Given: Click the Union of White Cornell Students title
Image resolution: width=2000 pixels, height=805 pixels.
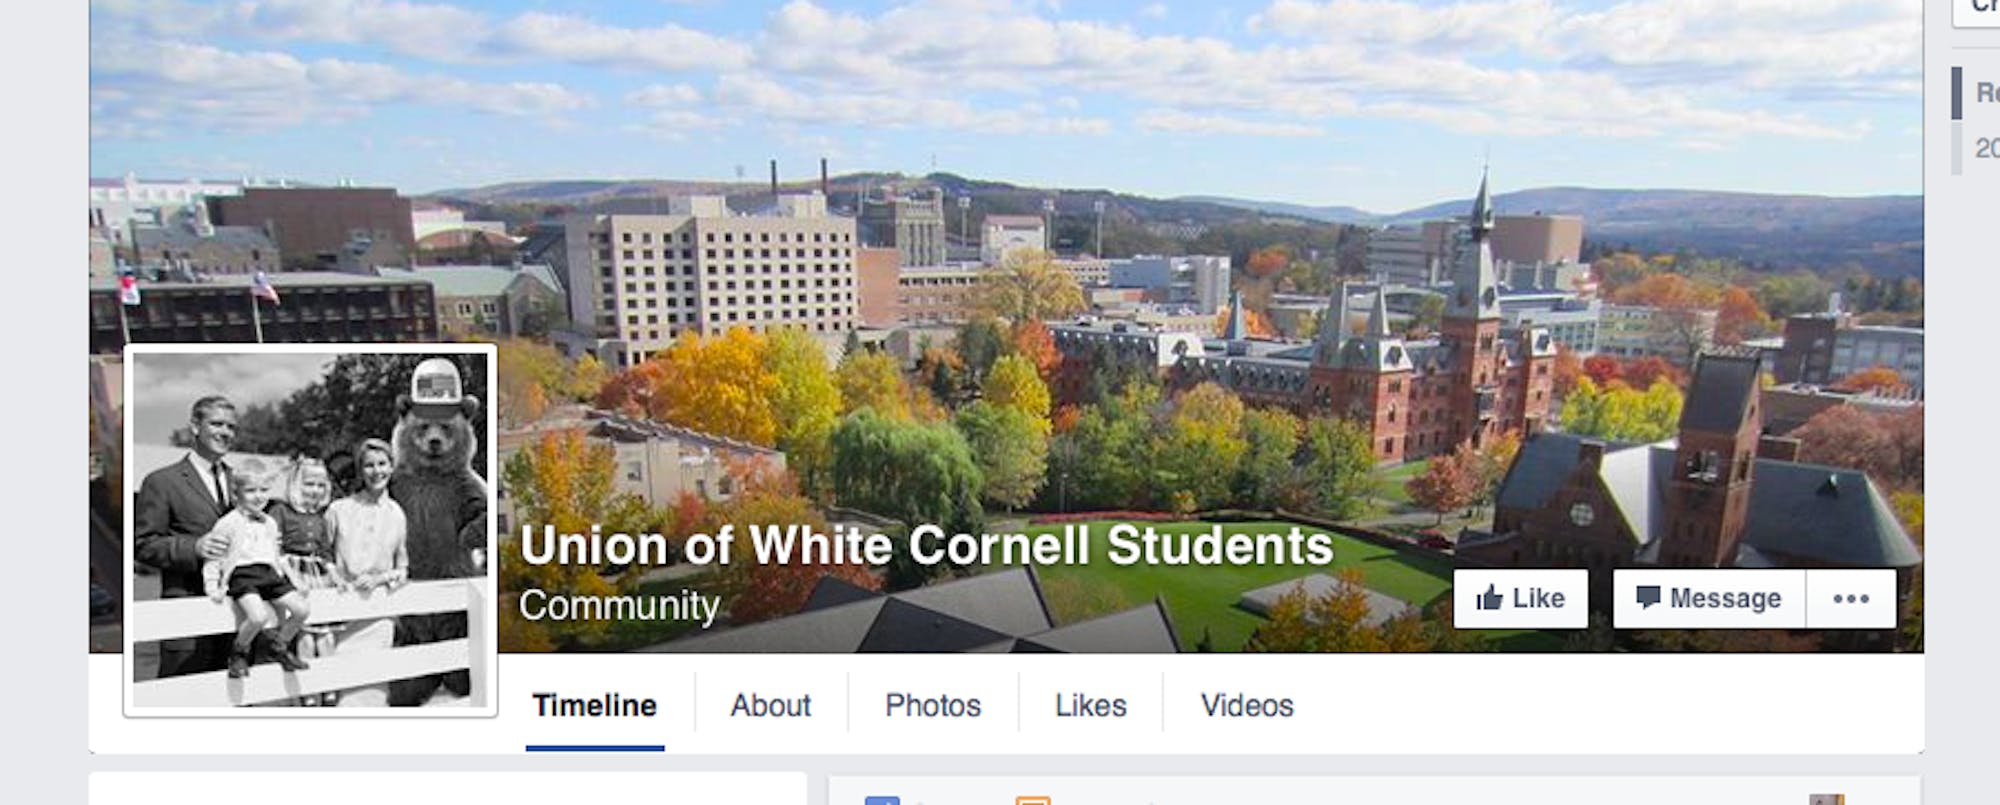Looking at the screenshot, I should pyautogui.click(x=926, y=546).
